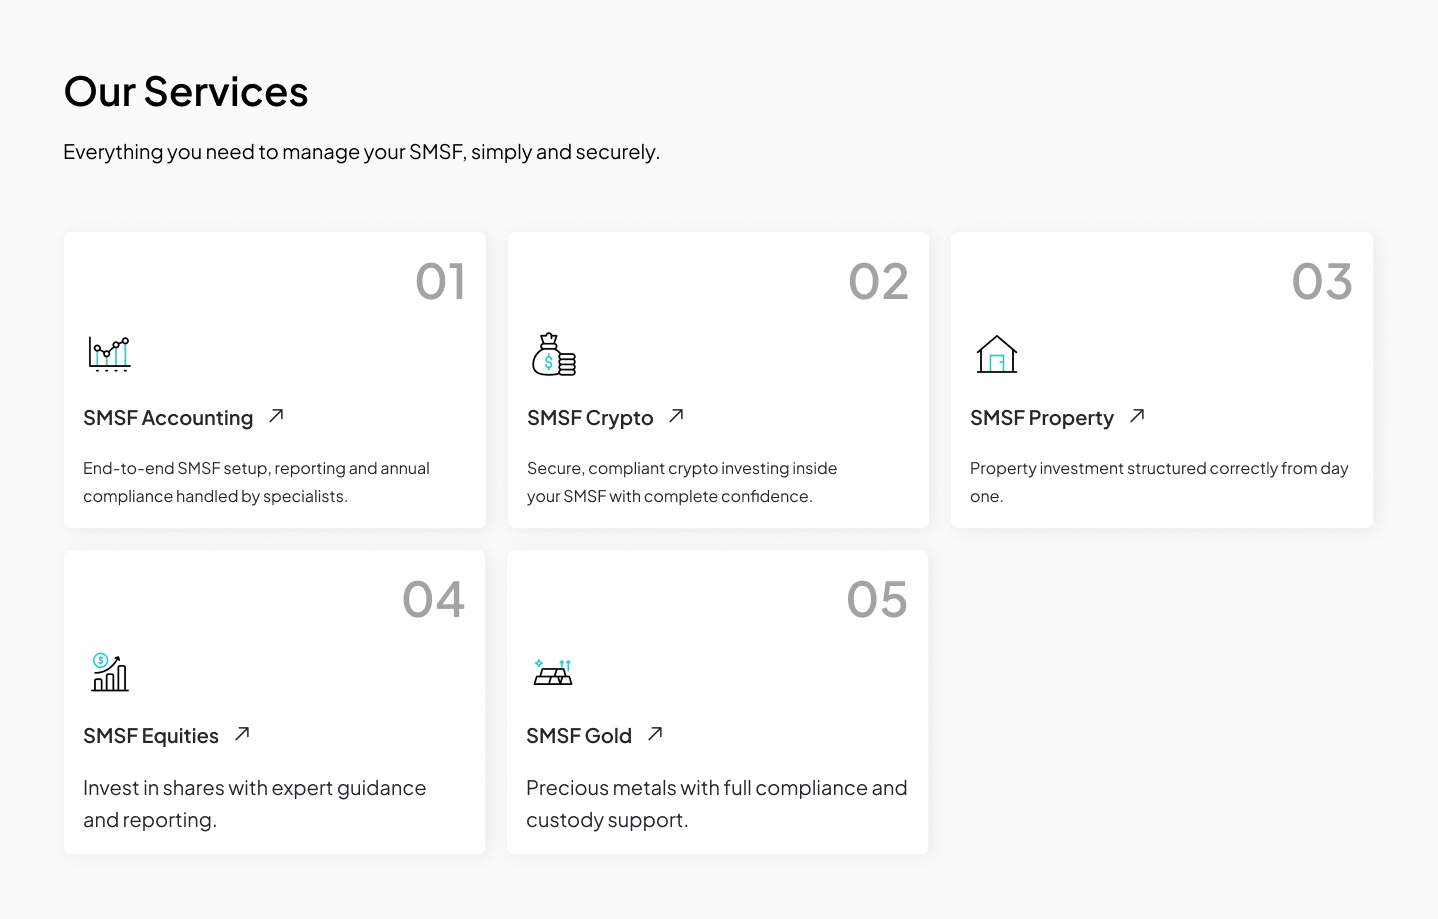Click the "Everything you need to manage" subtitle
The image size is (1438, 919).
click(362, 152)
